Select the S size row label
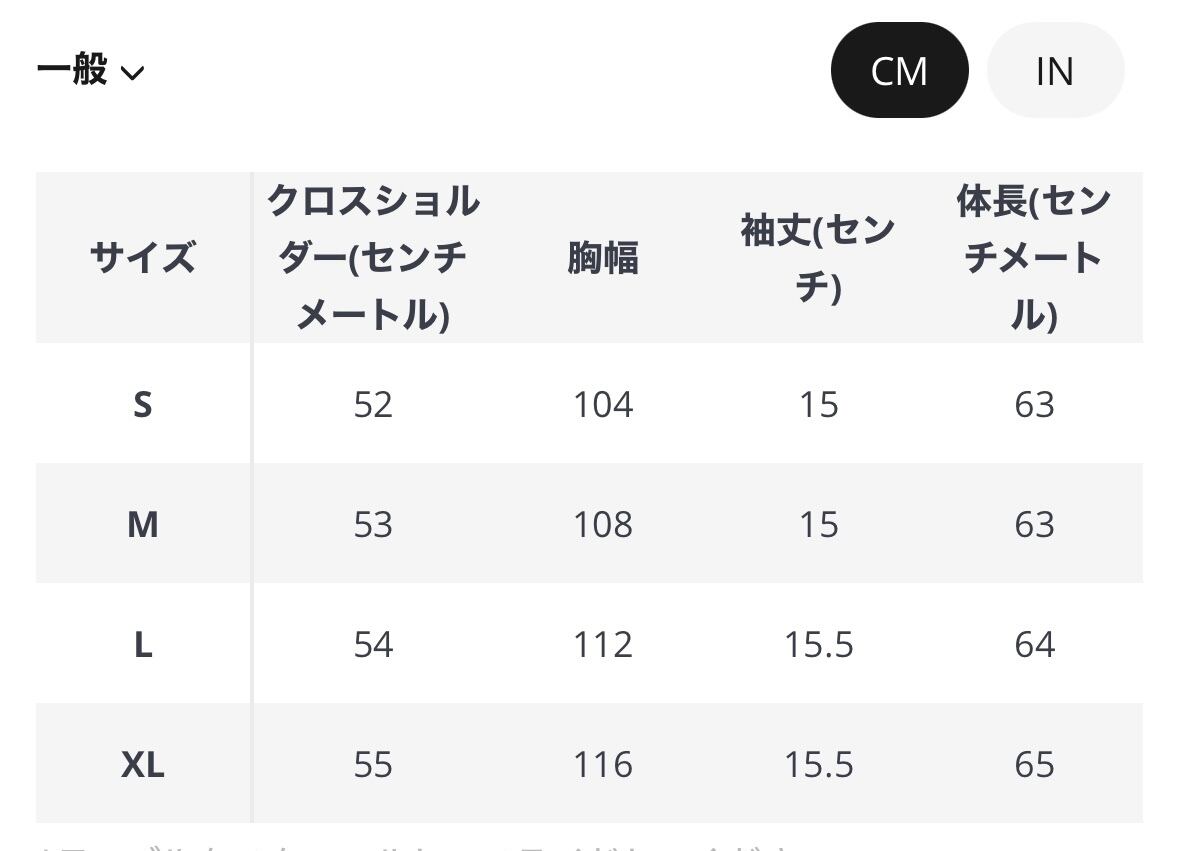The height and width of the screenshot is (851, 1179). tap(143, 404)
